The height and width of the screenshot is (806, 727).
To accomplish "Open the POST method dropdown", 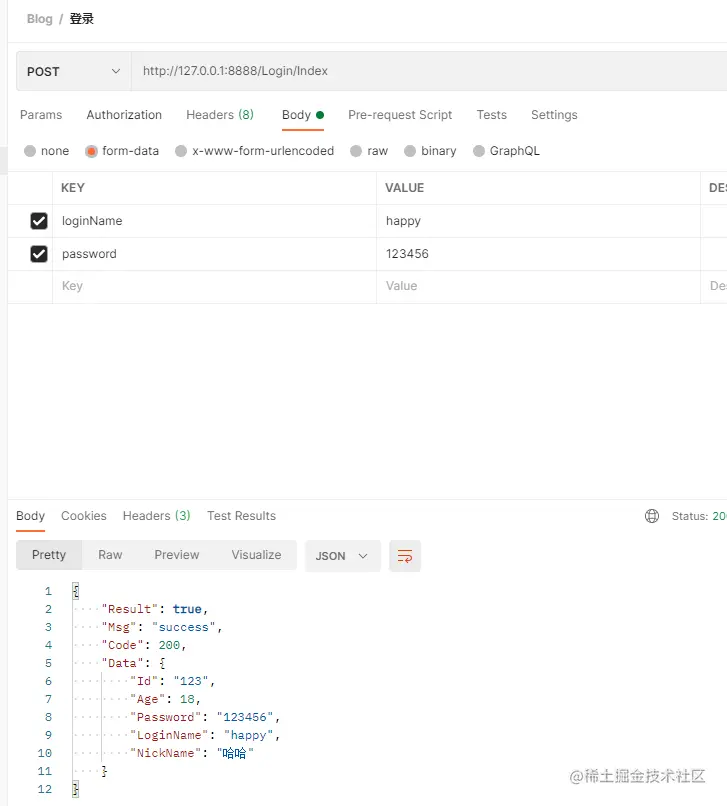I will (74, 71).
